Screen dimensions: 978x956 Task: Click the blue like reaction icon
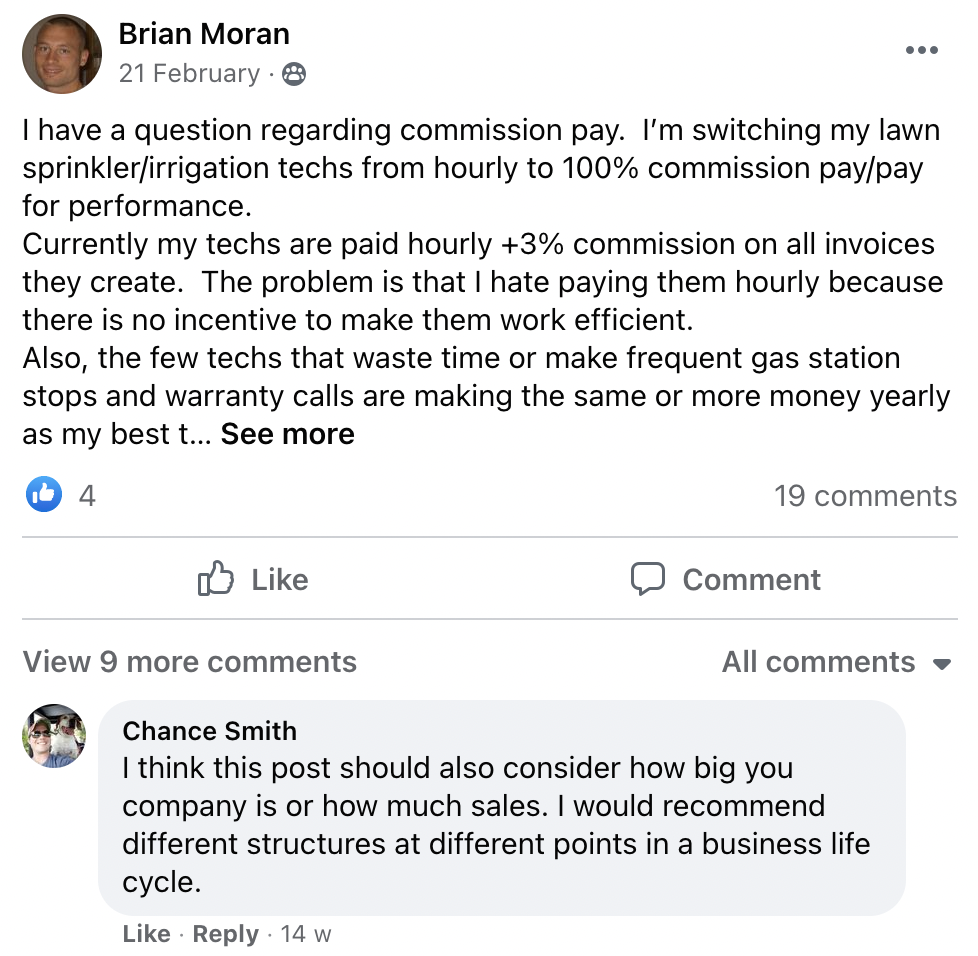pyautogui.click(x=44, y=494)
